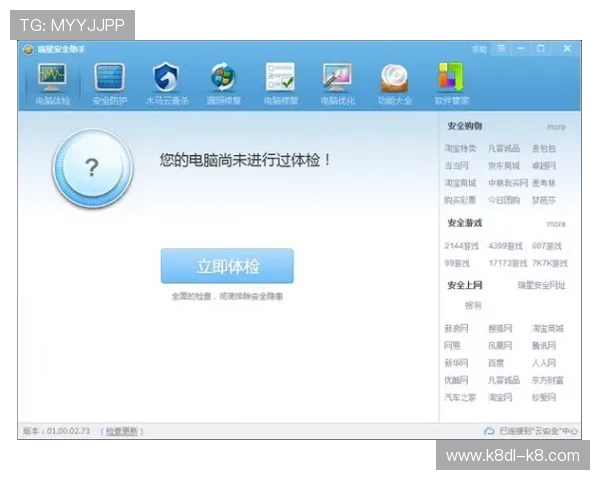Image resolution: width=600 pixels, height=480 pixels.
Task: Open the 4399游戏 link
Action: coord(505,246)
